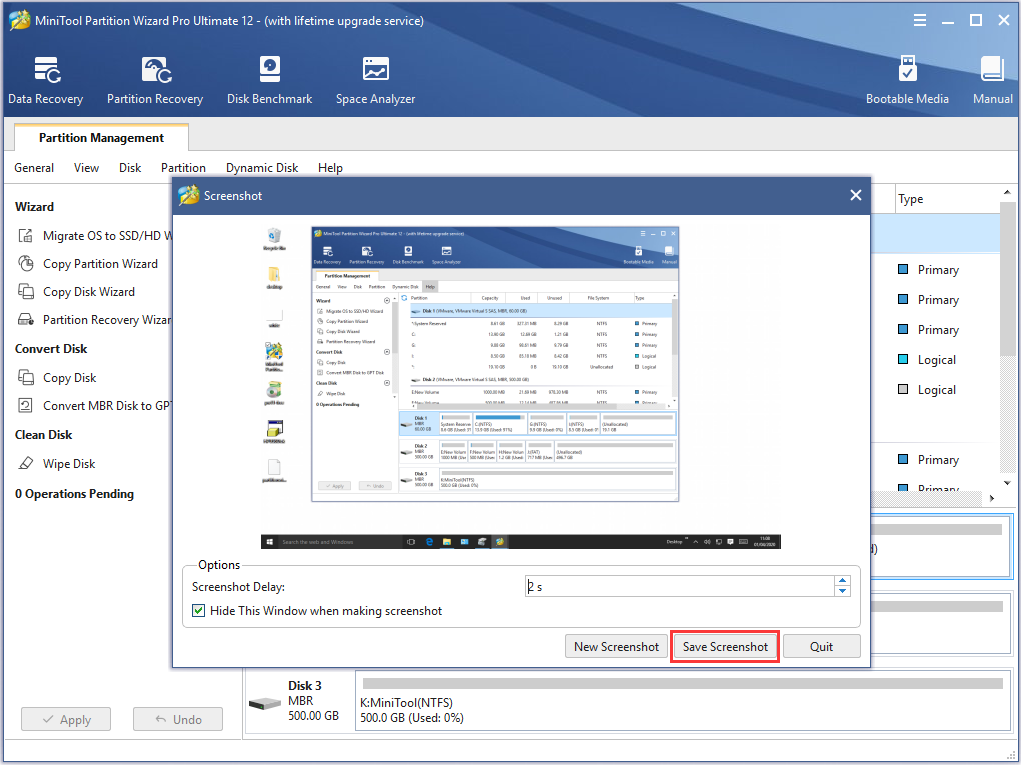
Task: Increase the Screenshot Delay value
Action: point(842,581)
